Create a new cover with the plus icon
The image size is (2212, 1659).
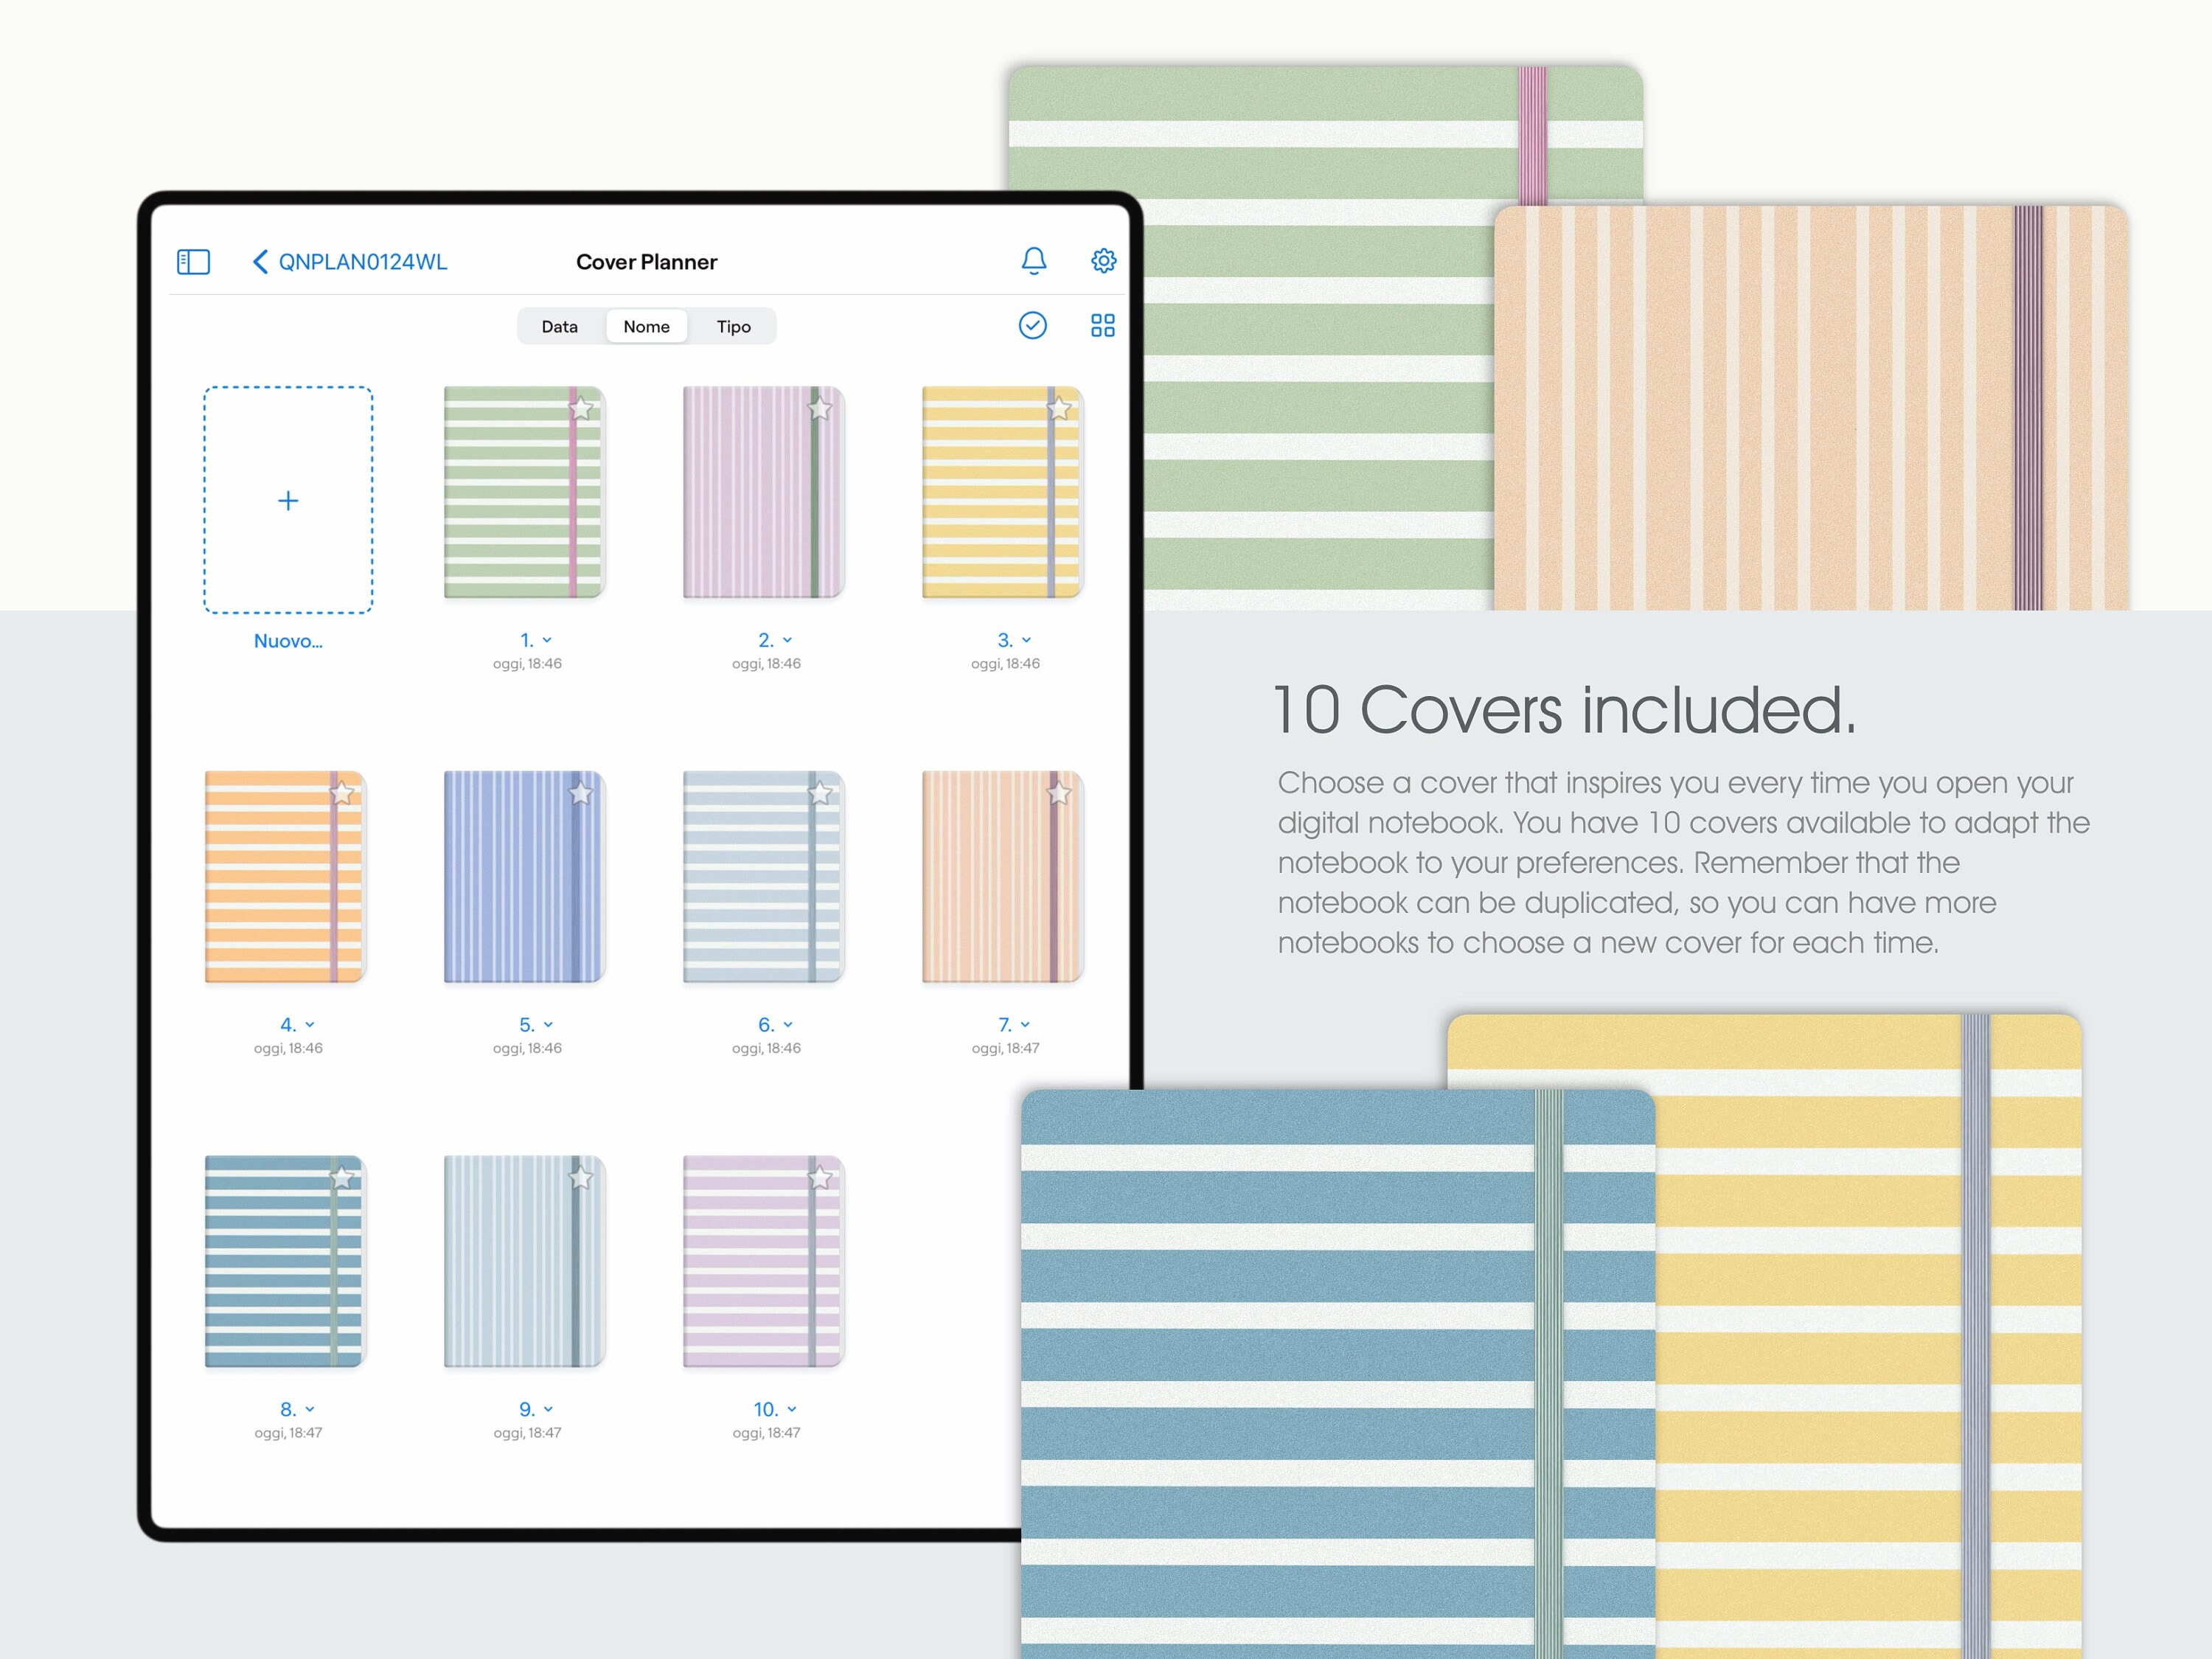[x=288, y=500]
